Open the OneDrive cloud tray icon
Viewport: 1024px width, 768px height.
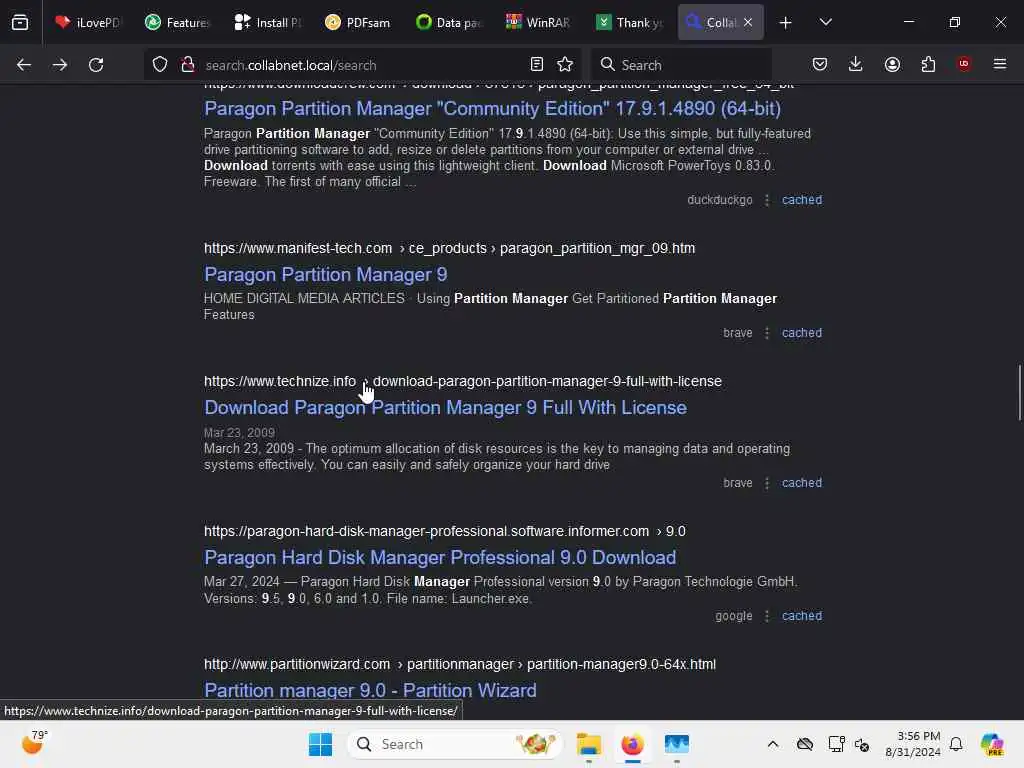[805, 744]
